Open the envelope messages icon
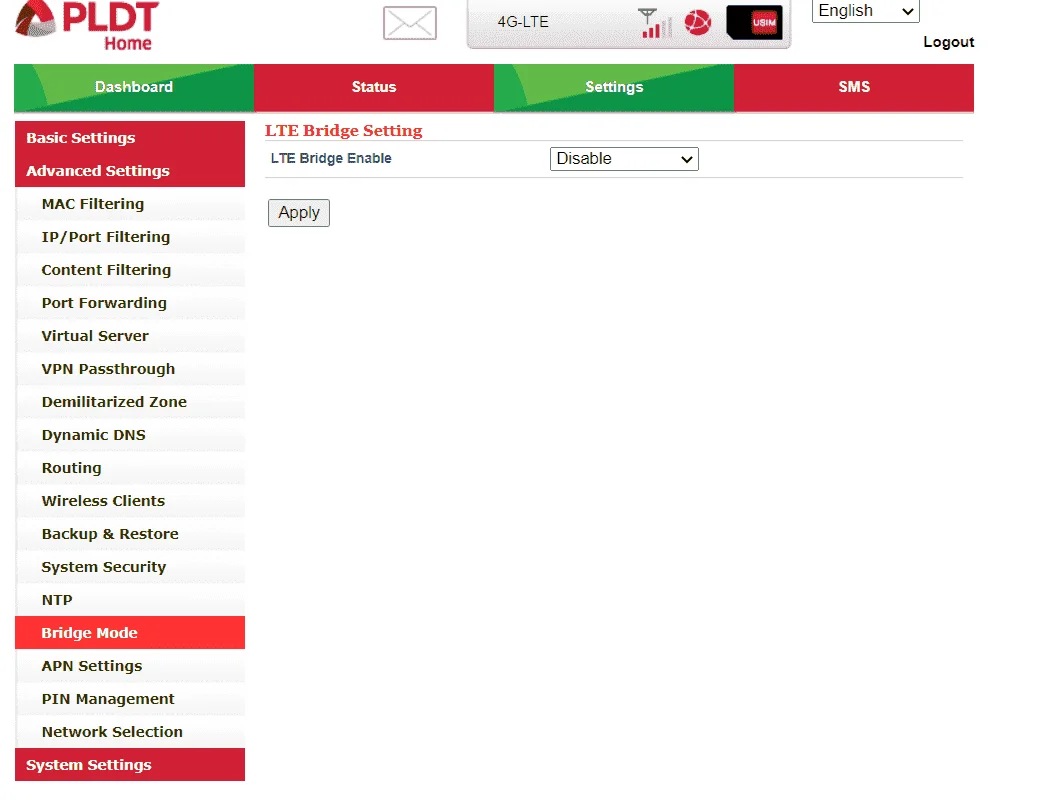1044x812 pixels. pyautogui.click(x=409, y=23)
